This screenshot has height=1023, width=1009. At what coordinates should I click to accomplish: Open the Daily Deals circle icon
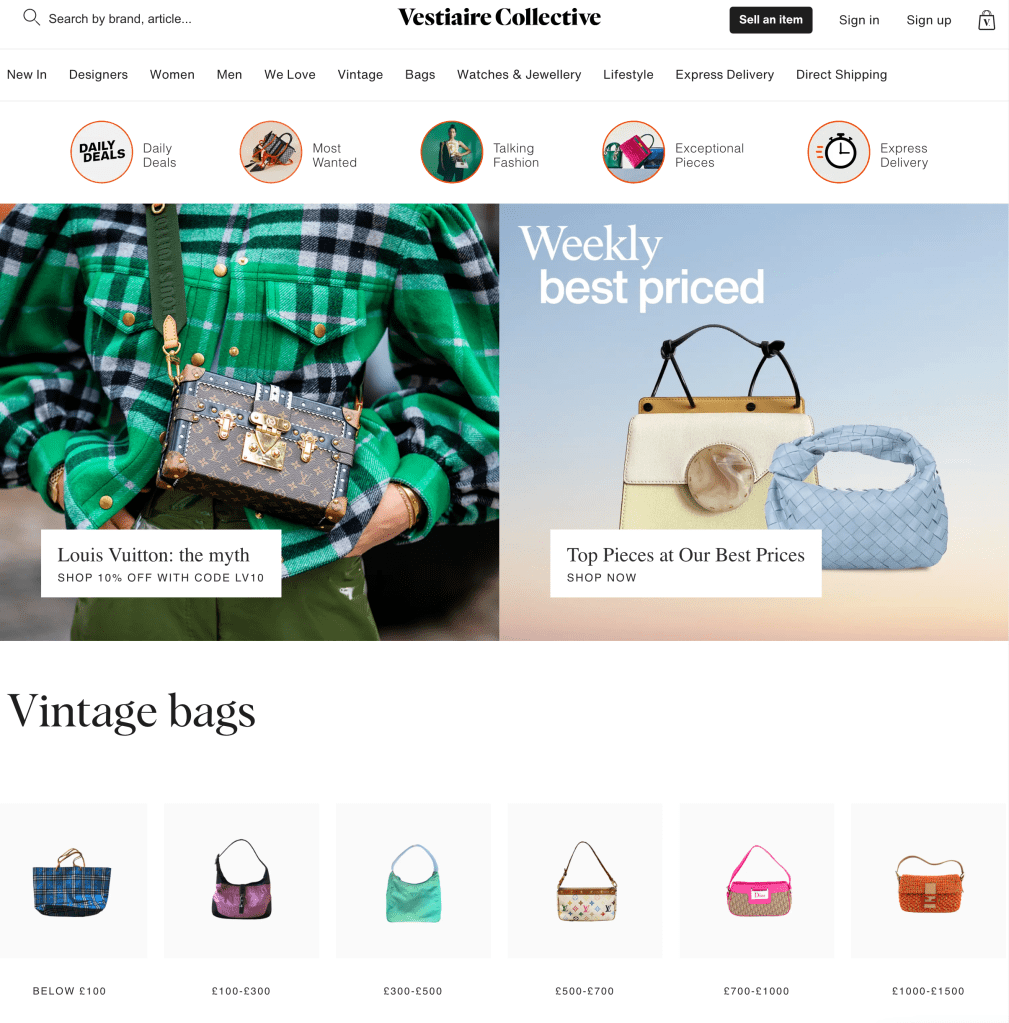[102, 152]
